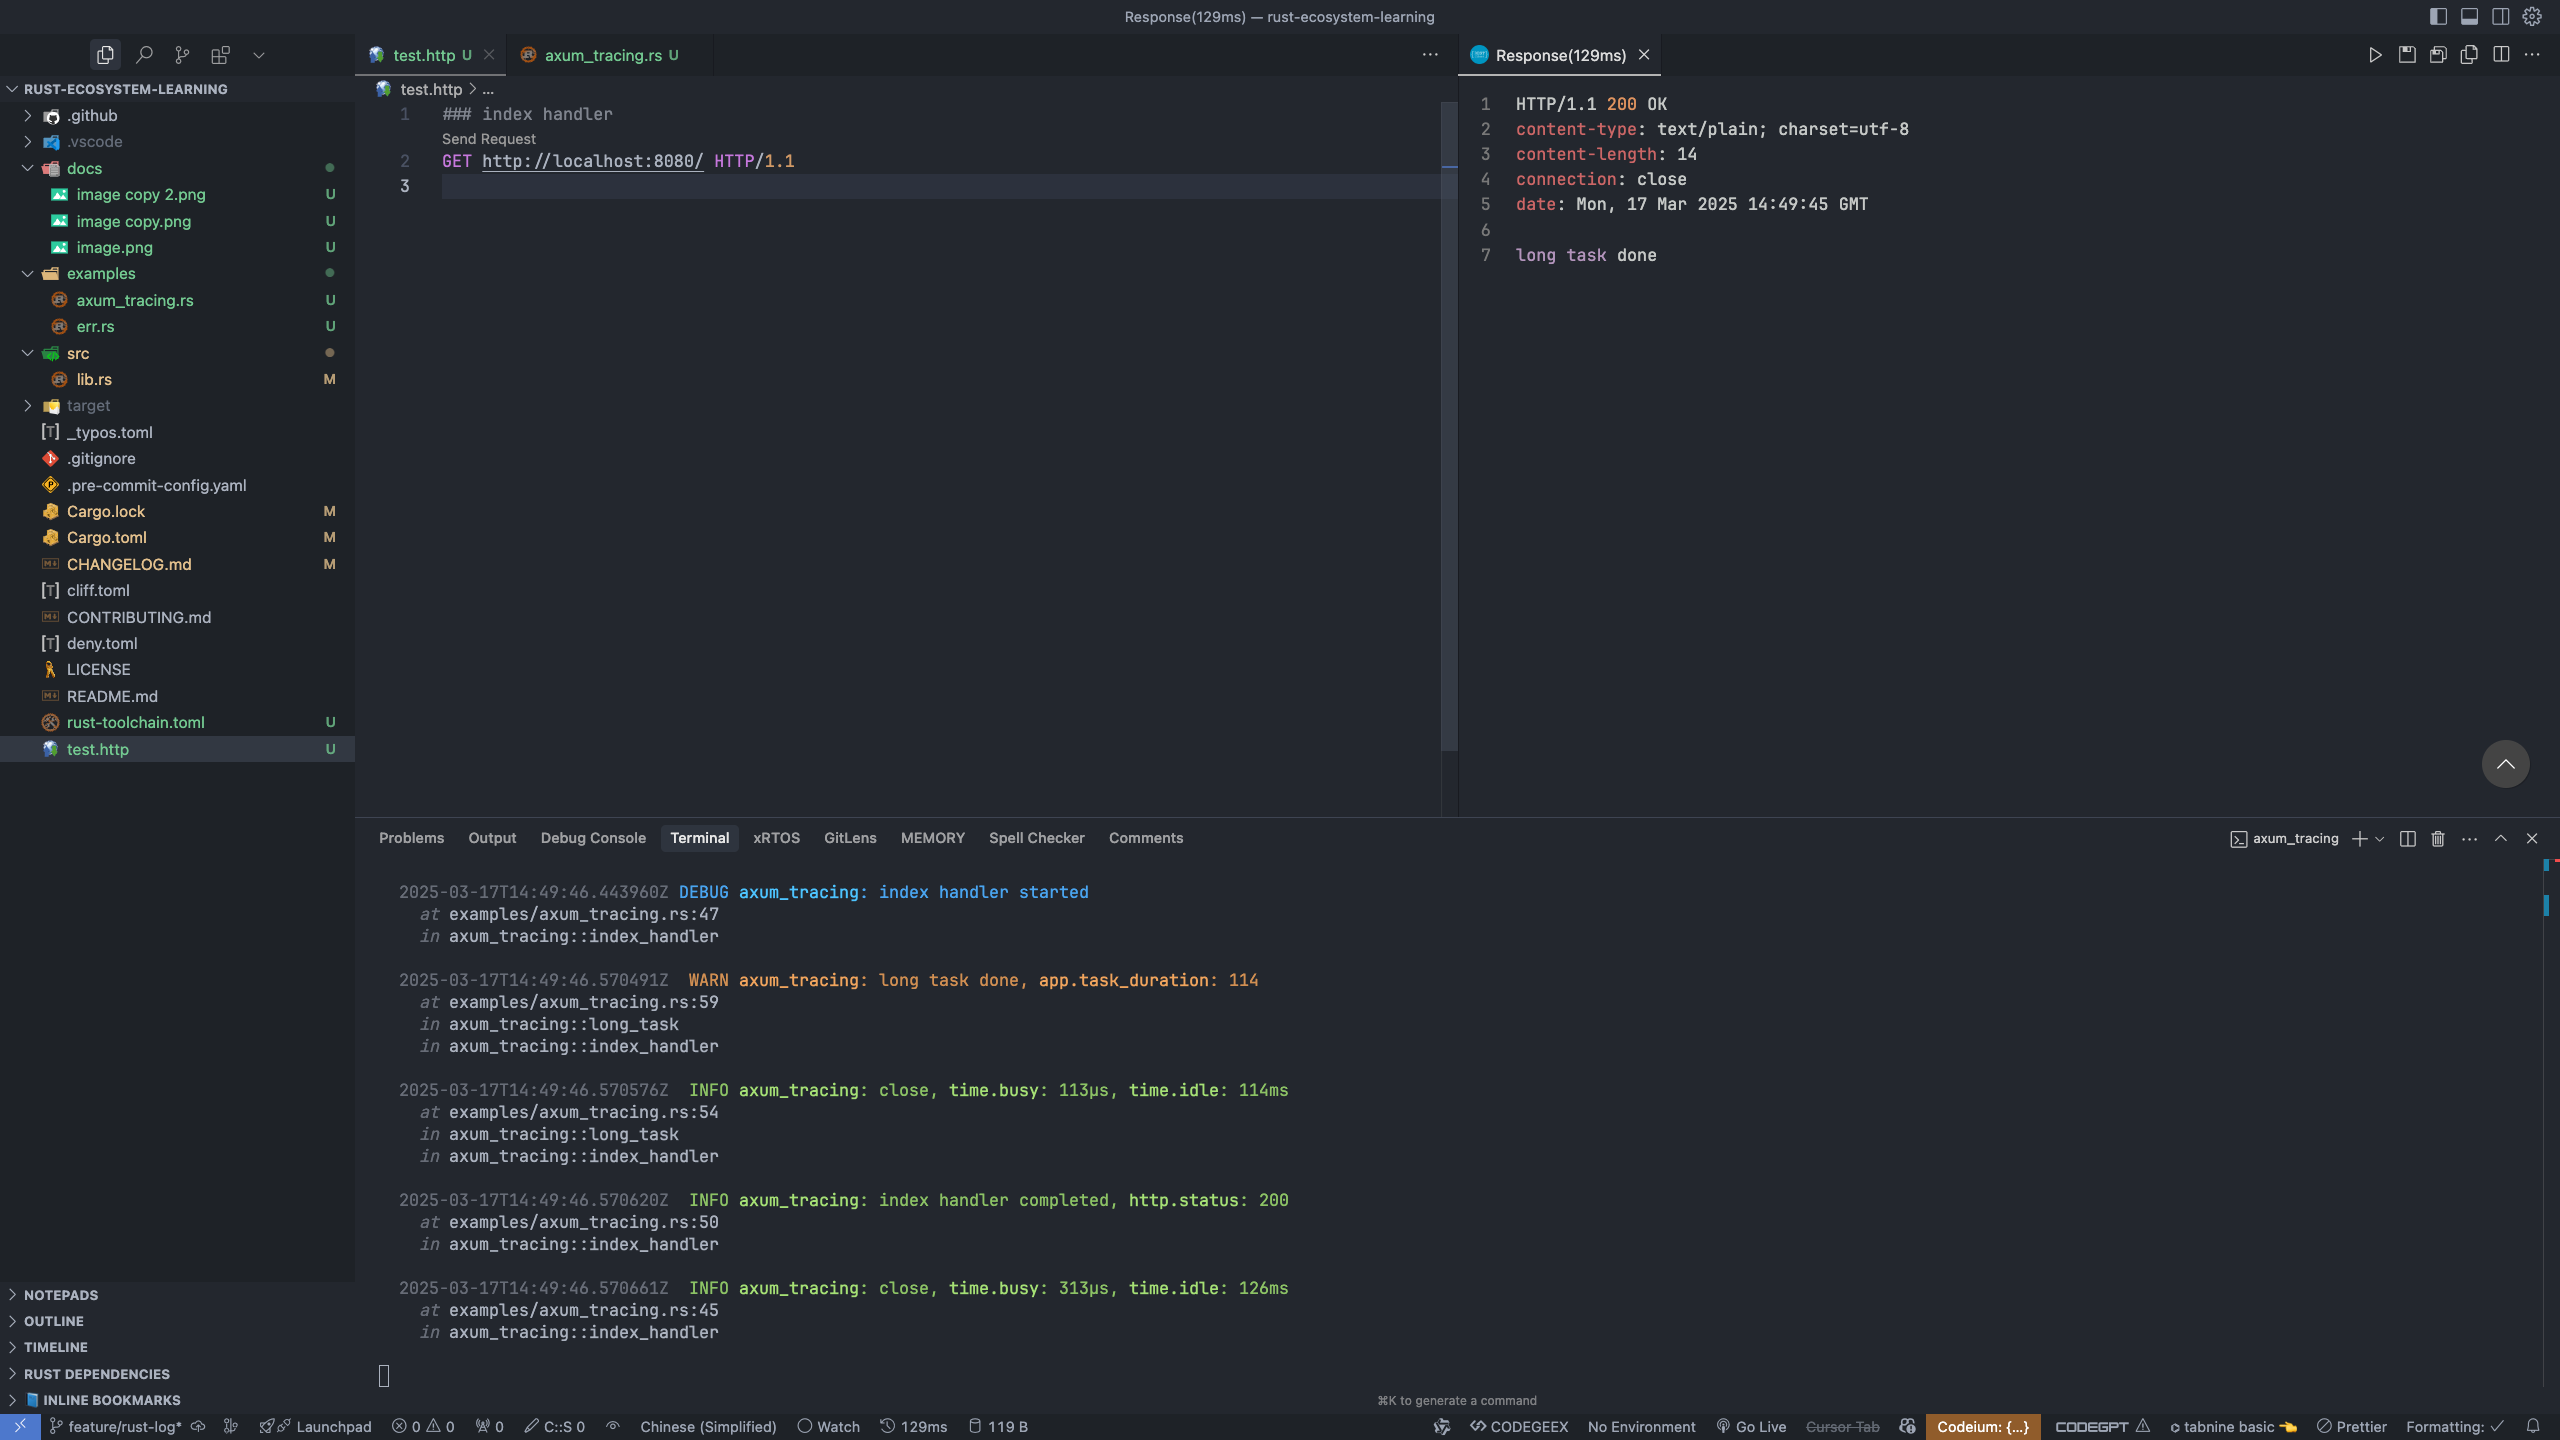Add new terminal with plus icon

pyautogui.click(x=2359, y=839)
